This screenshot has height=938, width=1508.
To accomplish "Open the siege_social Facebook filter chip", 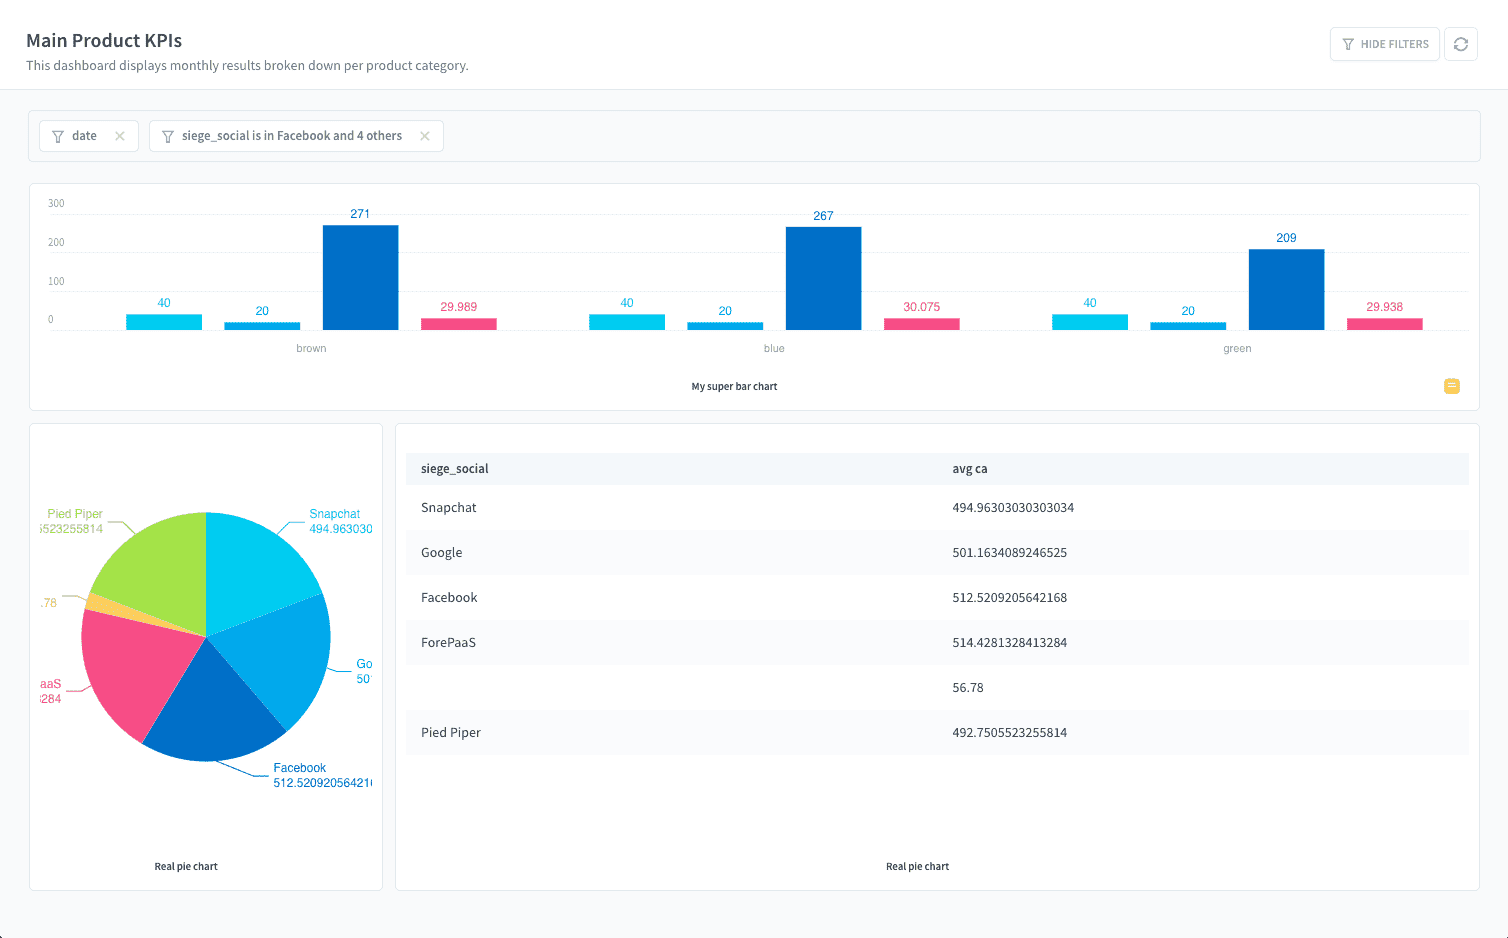I will click(296, 136).
